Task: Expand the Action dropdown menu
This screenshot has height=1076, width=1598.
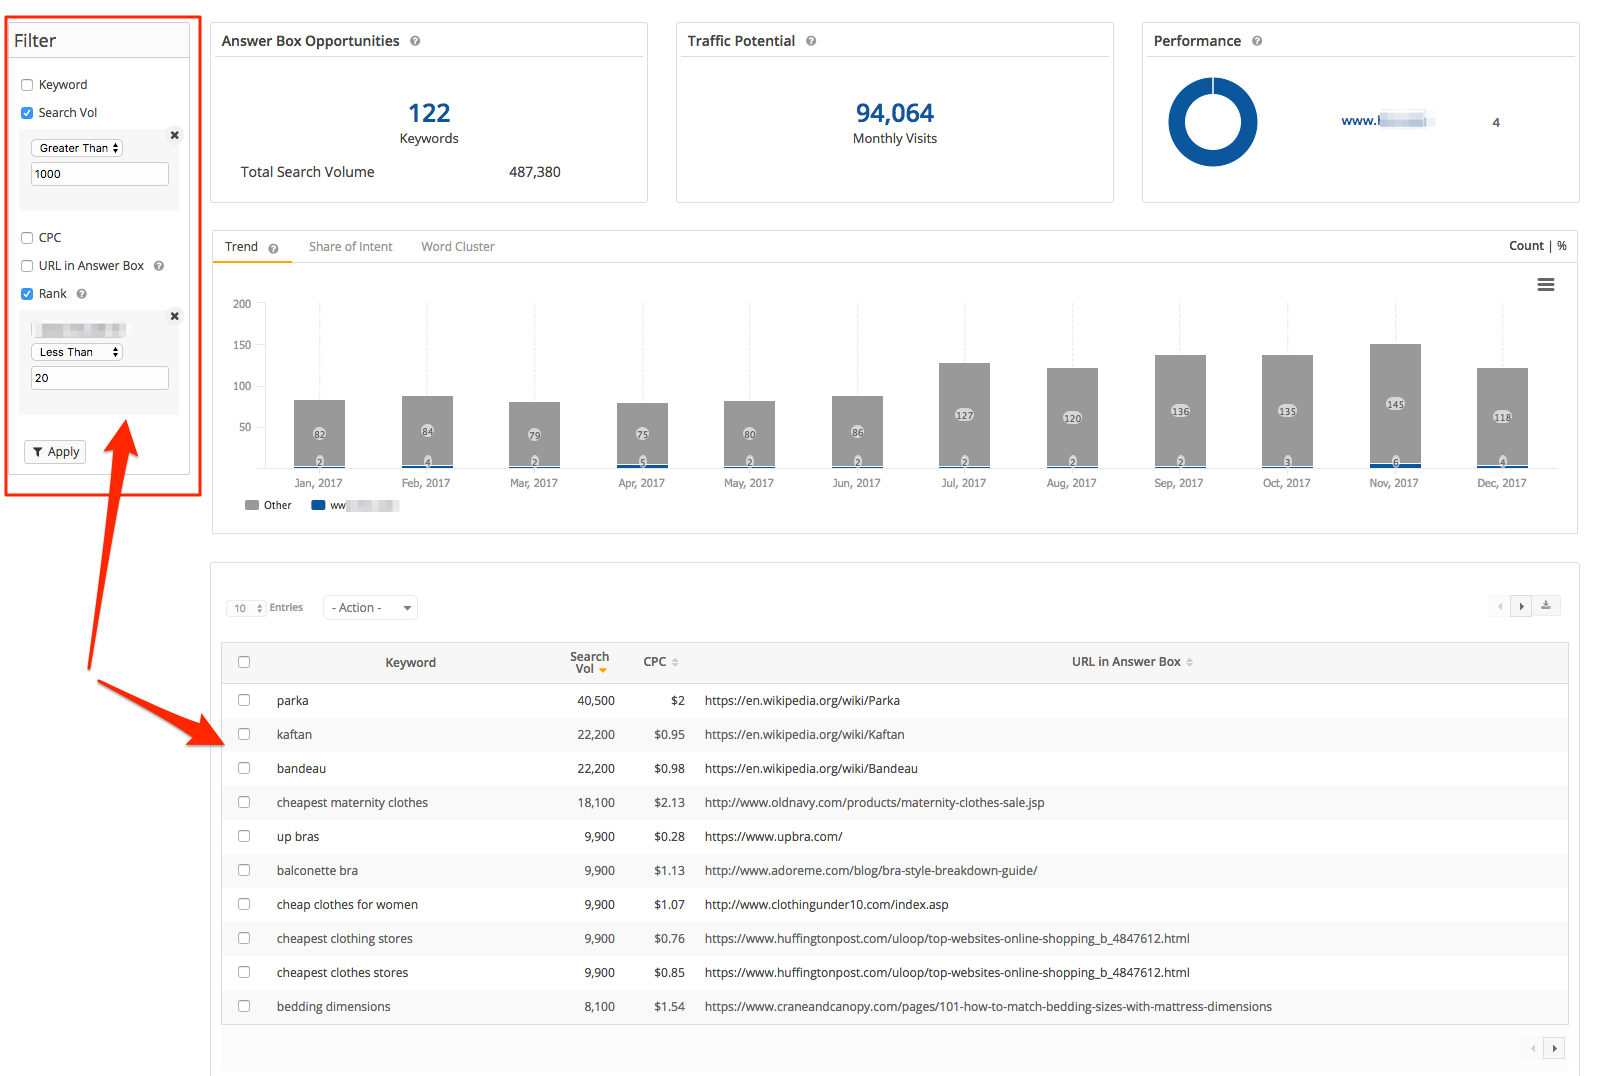Action: click(x=370, y=608)
